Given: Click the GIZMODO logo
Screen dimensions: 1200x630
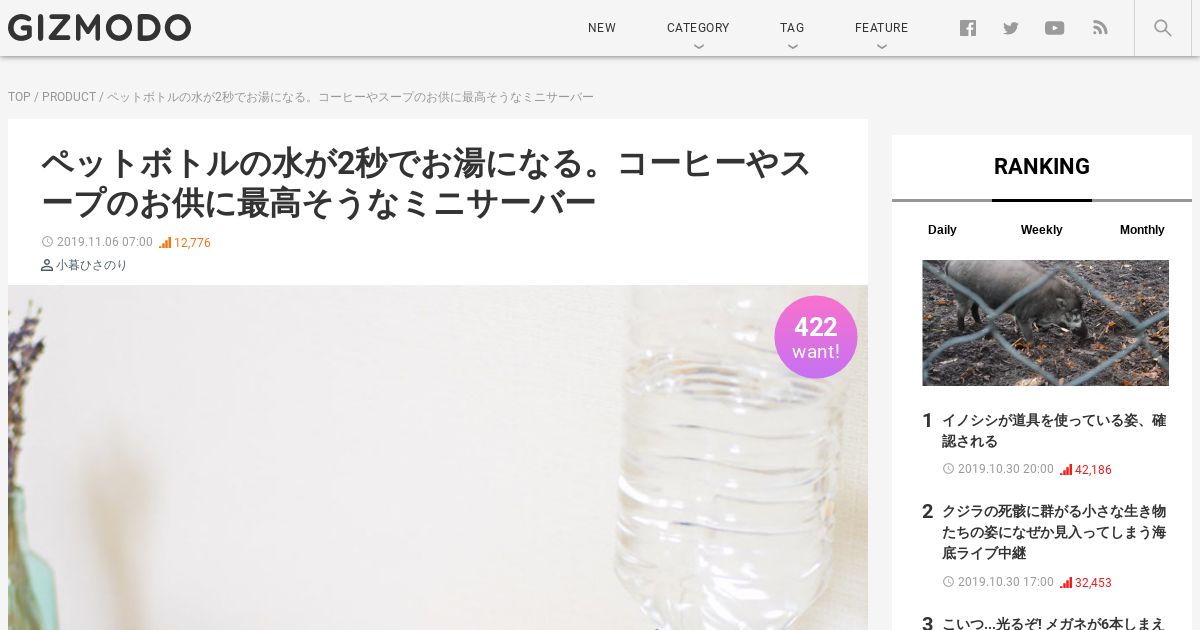Looking at the screenshot, I should pyautogui.click(x=99, y=28).
